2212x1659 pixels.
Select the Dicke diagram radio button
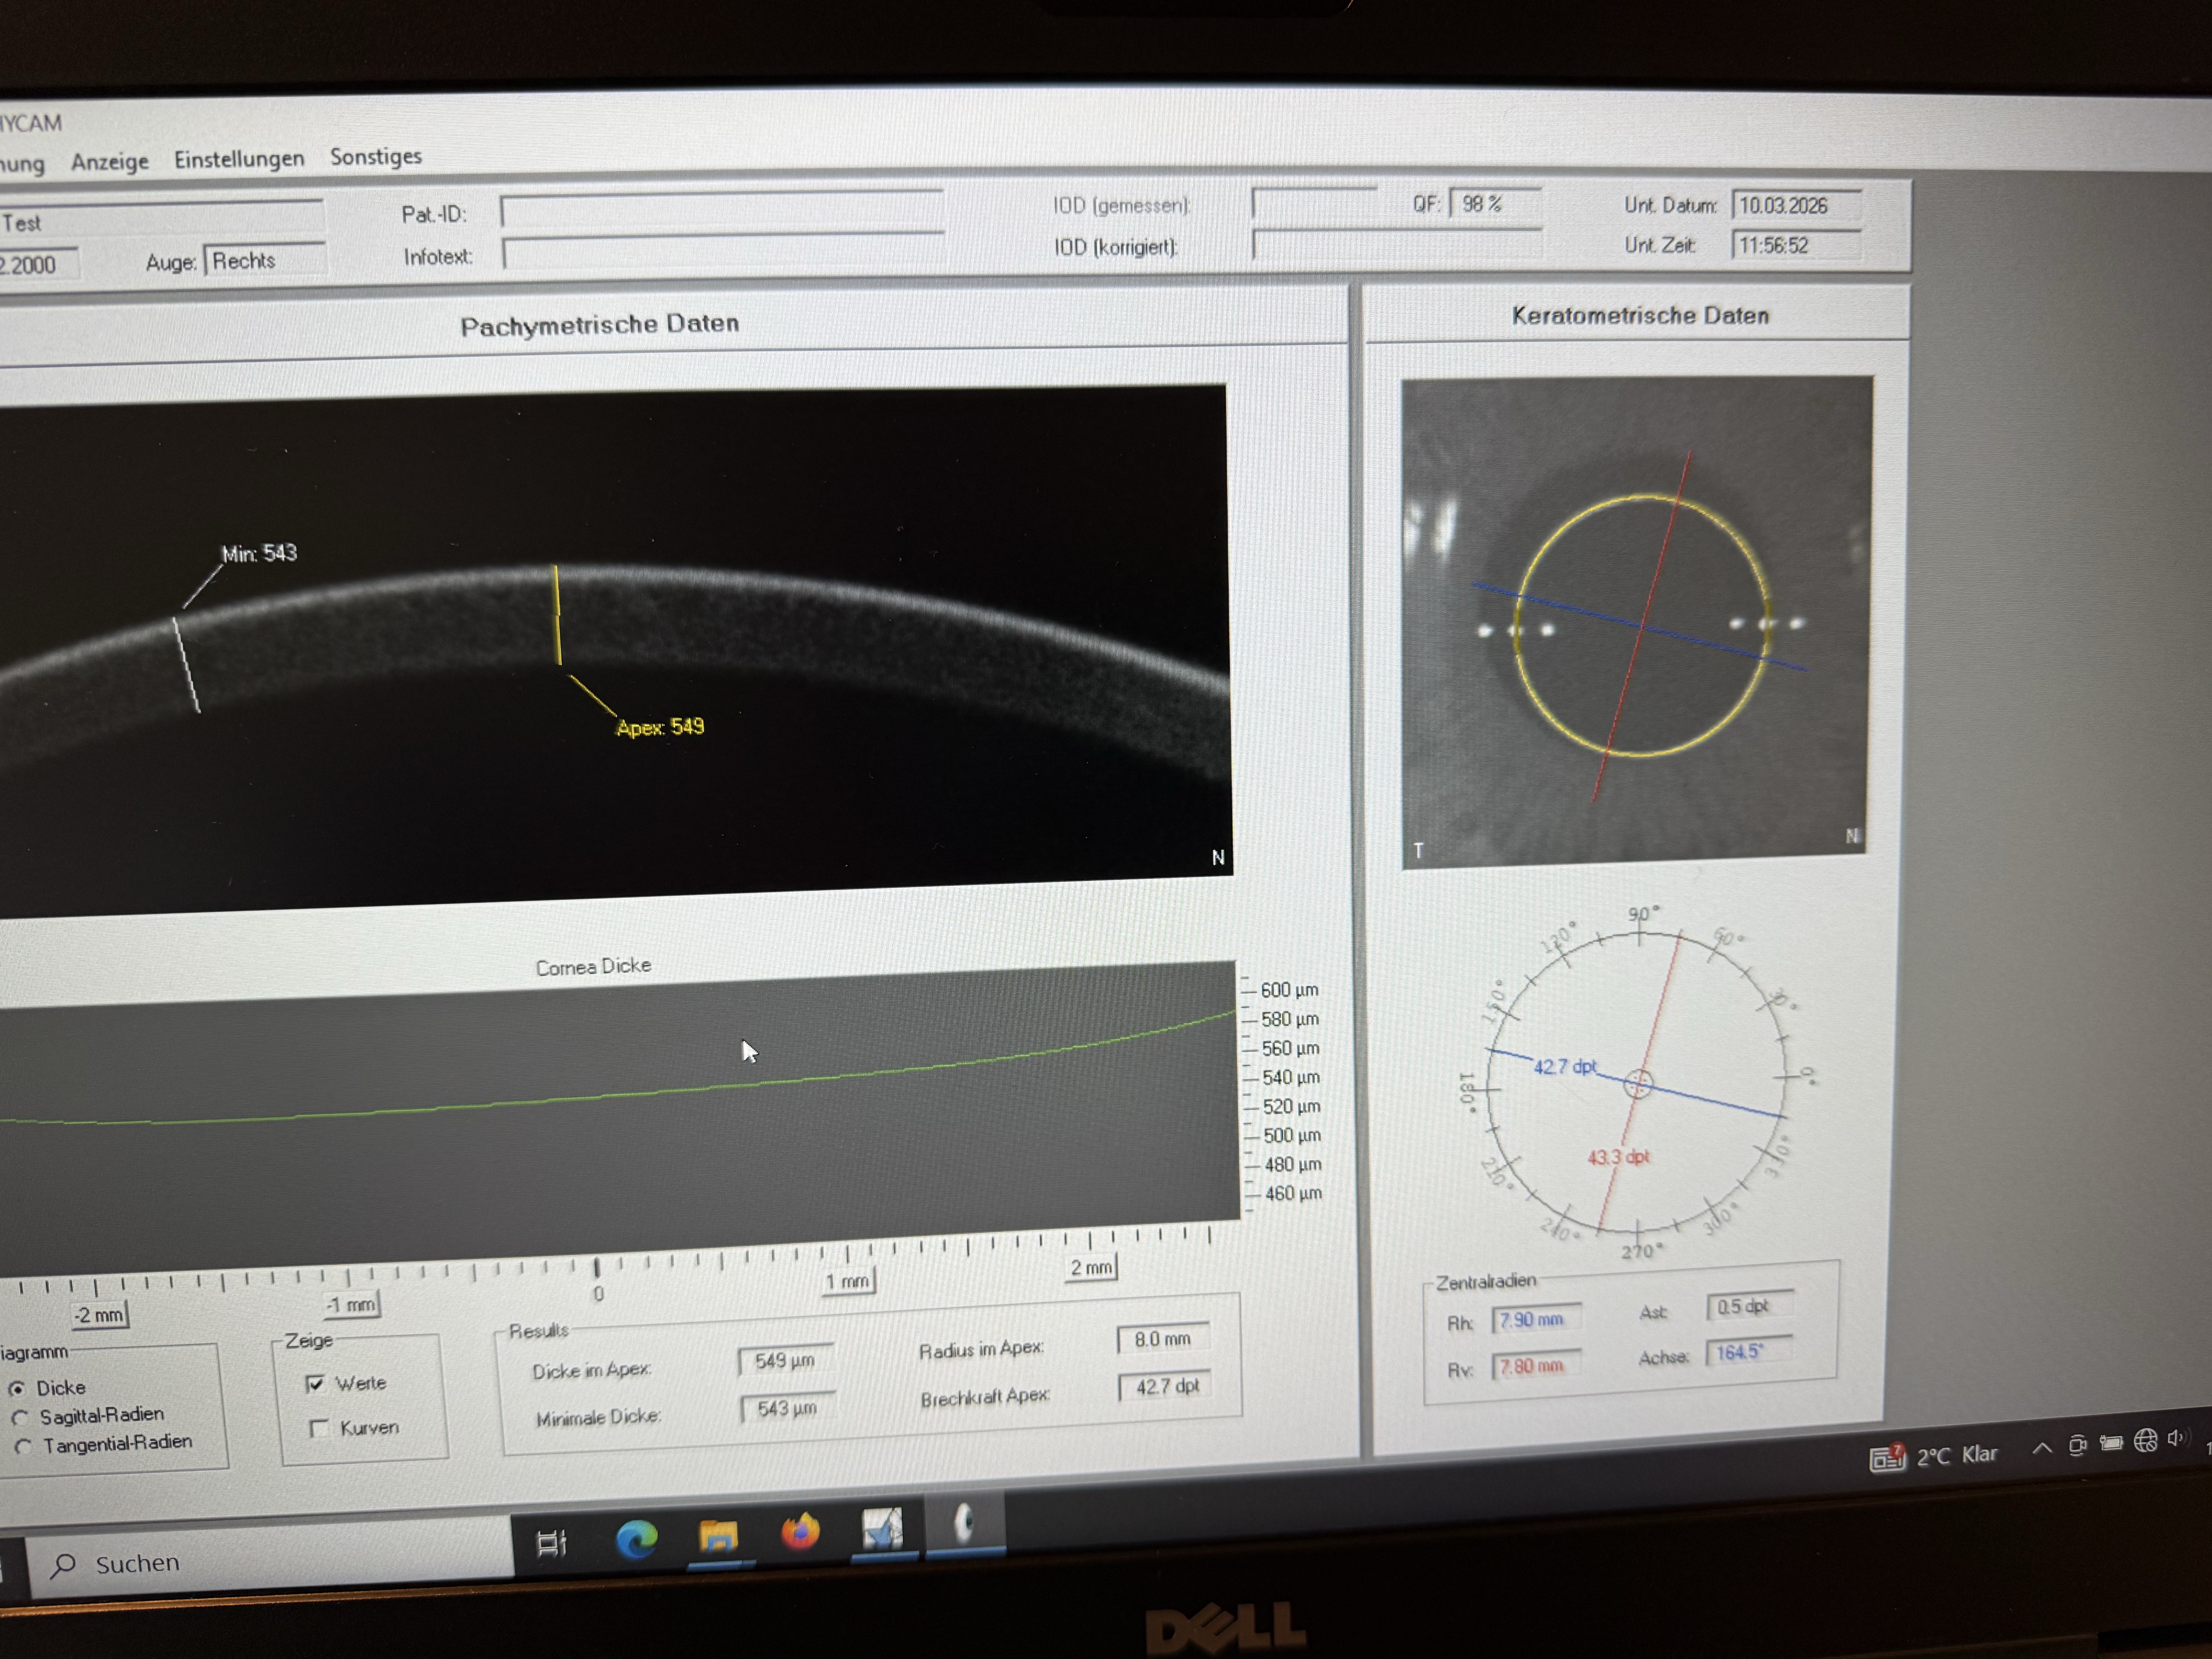(18, 1389)
